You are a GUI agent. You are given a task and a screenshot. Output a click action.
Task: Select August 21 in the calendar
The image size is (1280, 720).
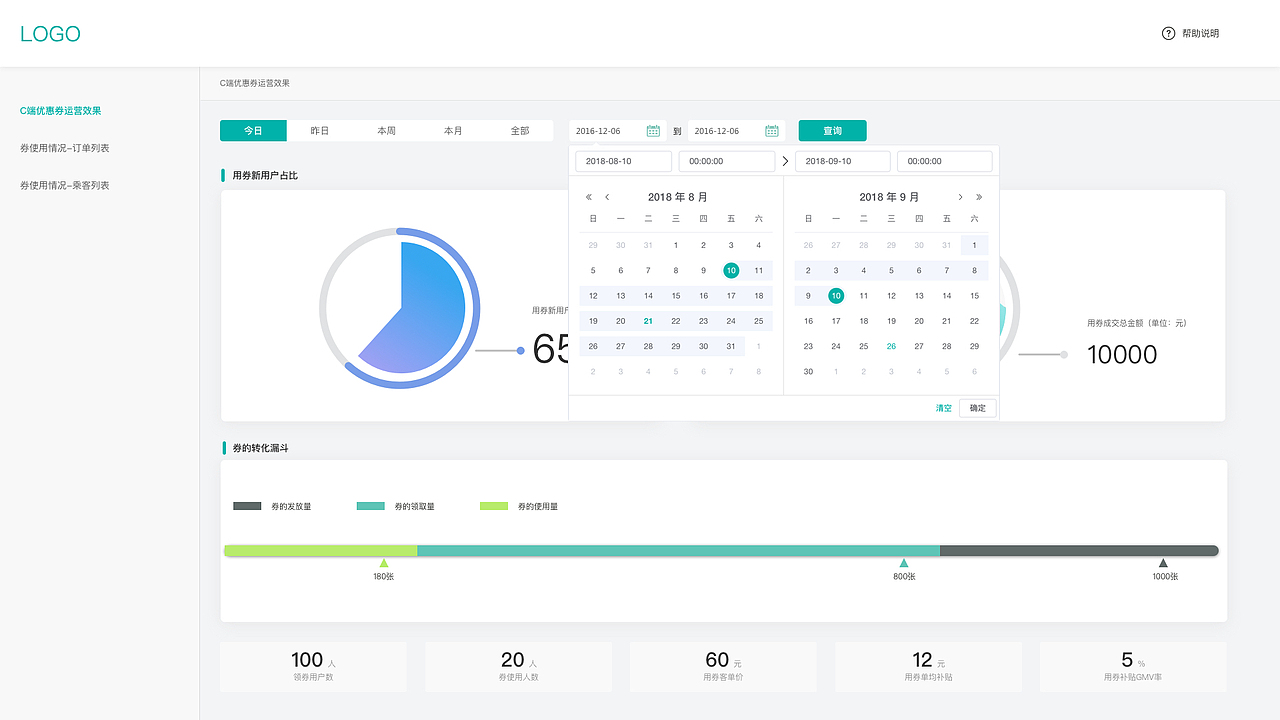coord(648,321)
